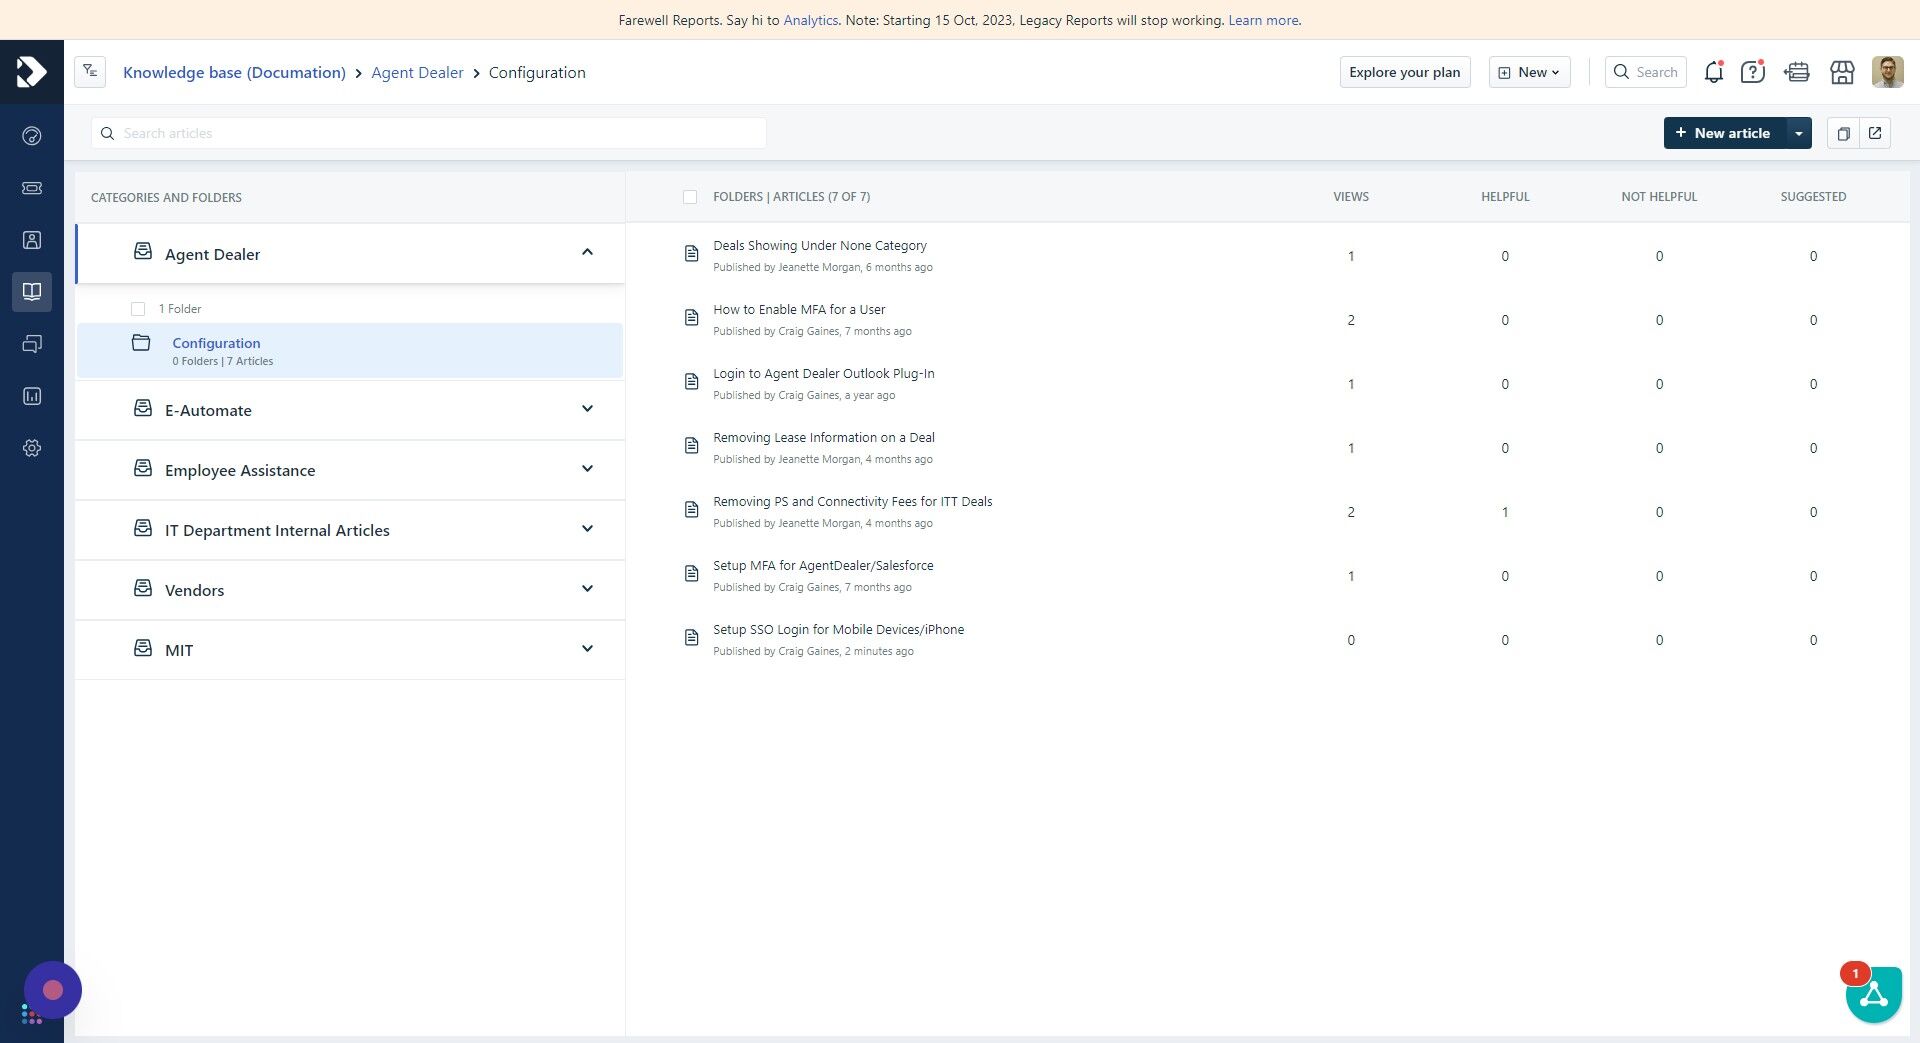
Task: Open the Marketplace store icon
Action: [1842, 72]
